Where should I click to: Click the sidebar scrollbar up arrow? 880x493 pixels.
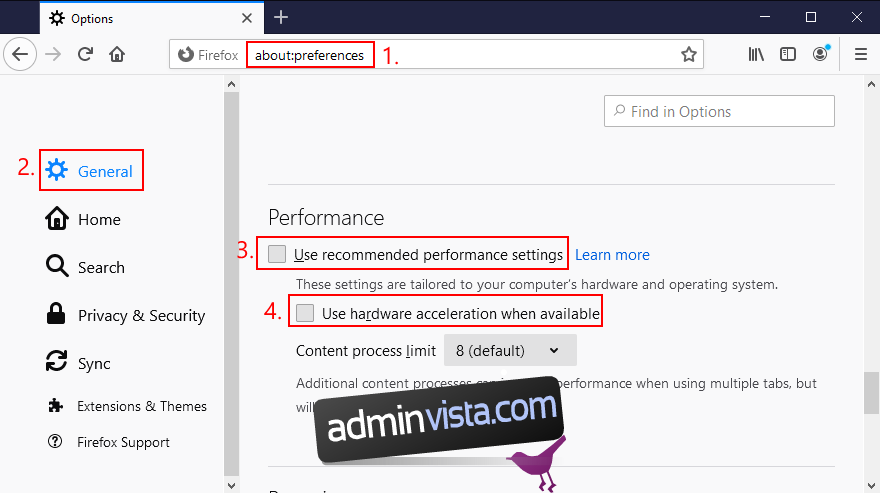tap(231, 84)
